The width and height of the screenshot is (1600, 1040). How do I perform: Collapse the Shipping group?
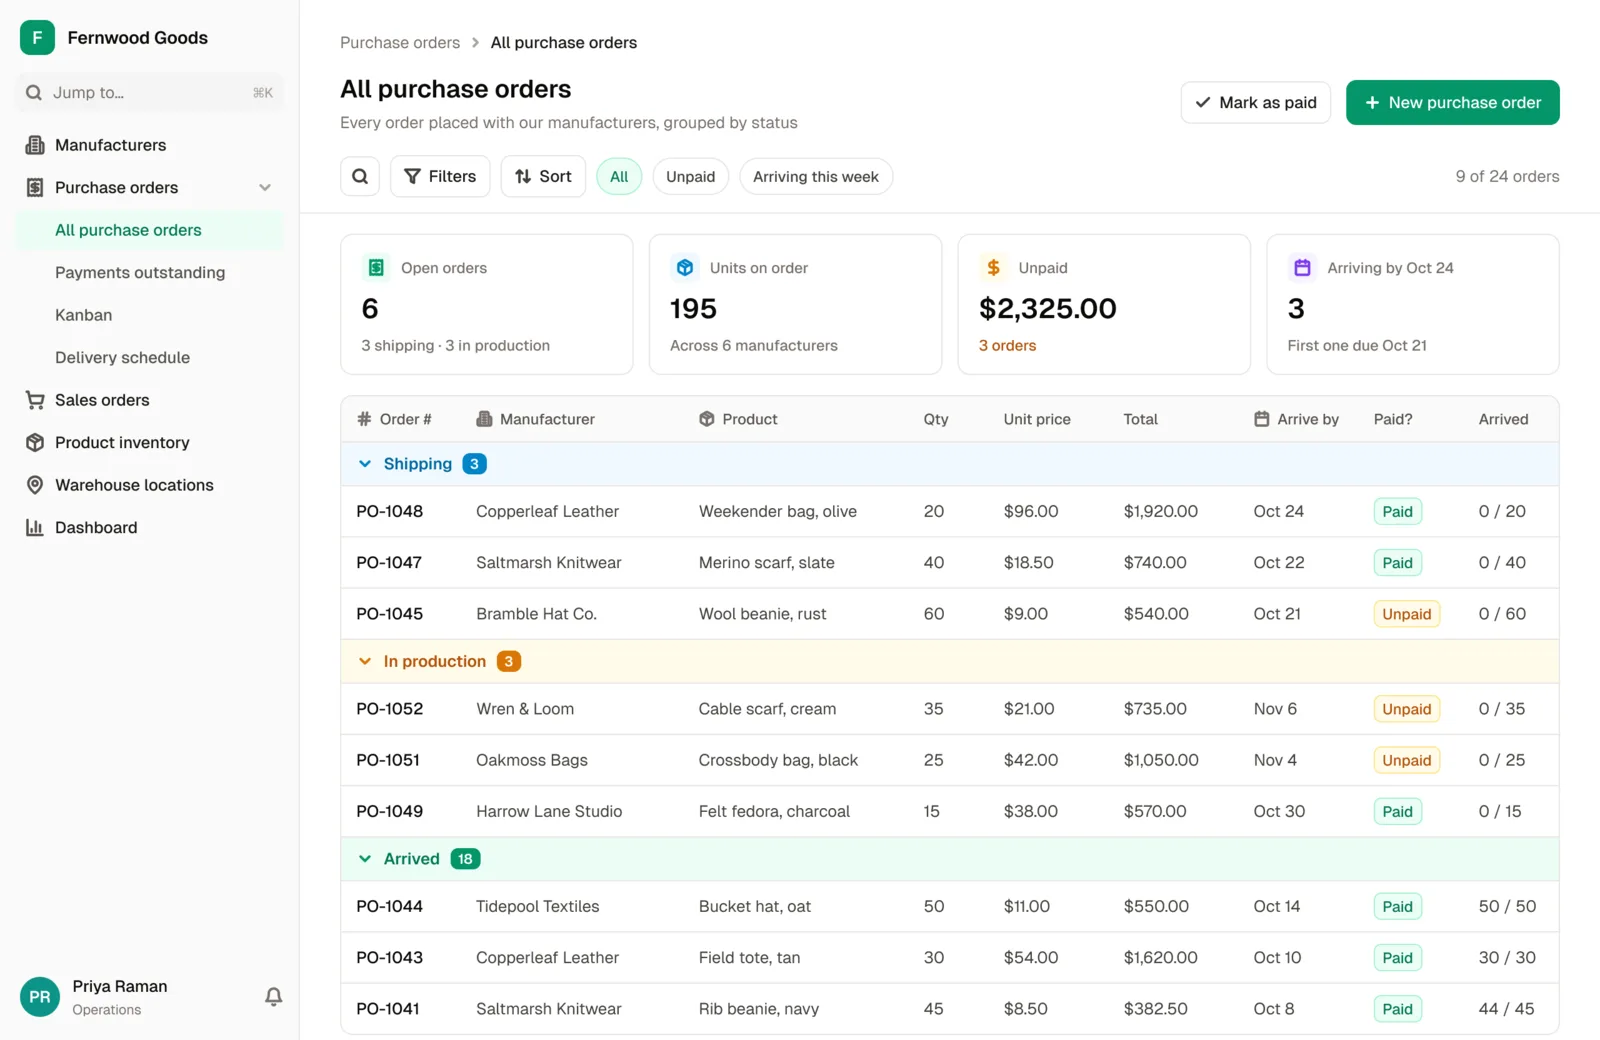[365, 464]
